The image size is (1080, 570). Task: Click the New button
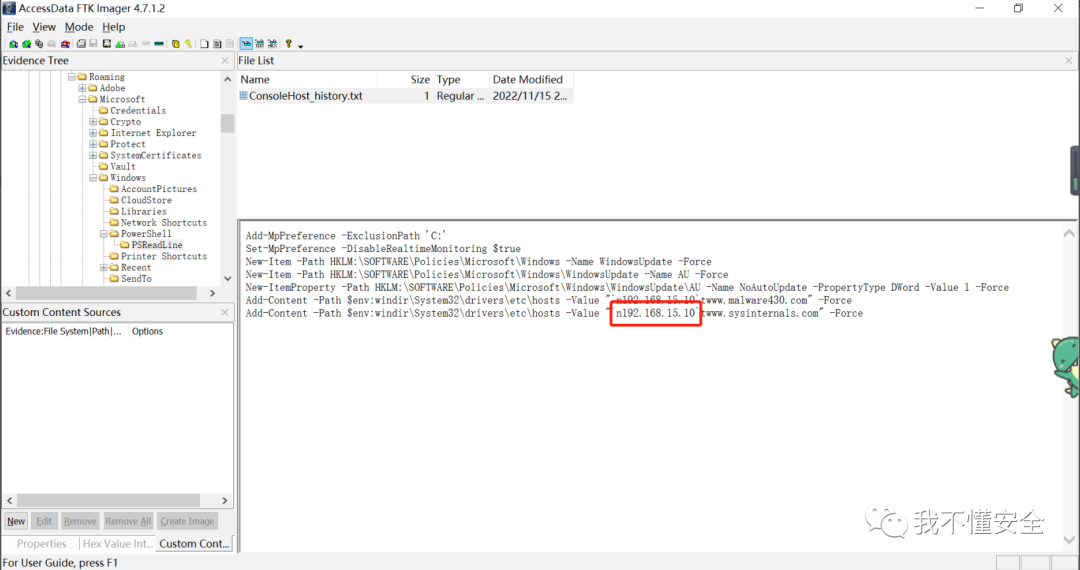[16, 521]
